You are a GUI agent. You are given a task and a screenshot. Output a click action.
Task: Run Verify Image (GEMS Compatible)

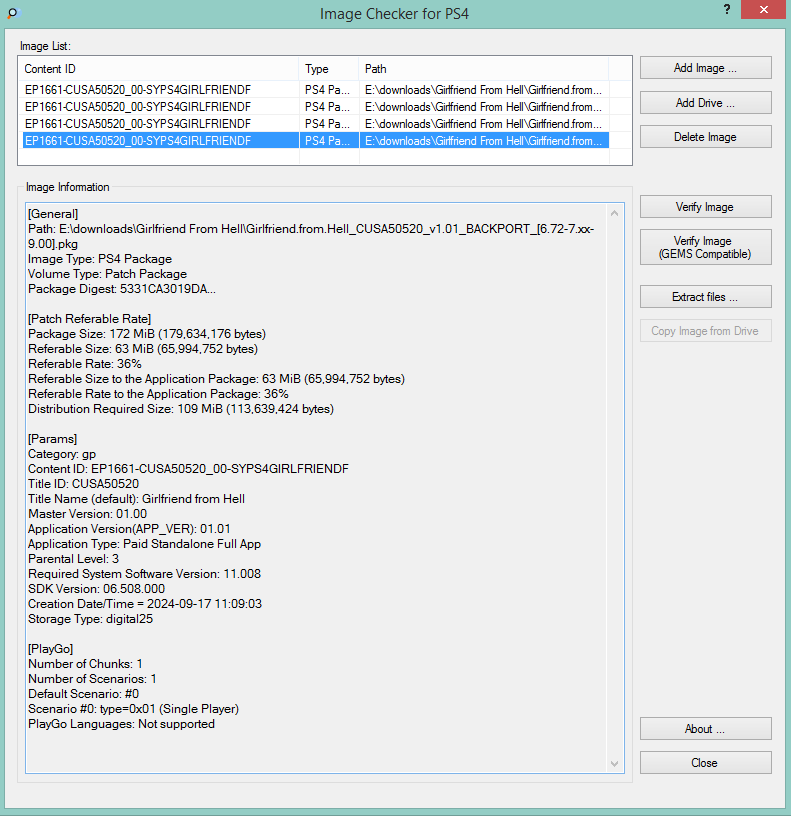(x=705, y=248)
